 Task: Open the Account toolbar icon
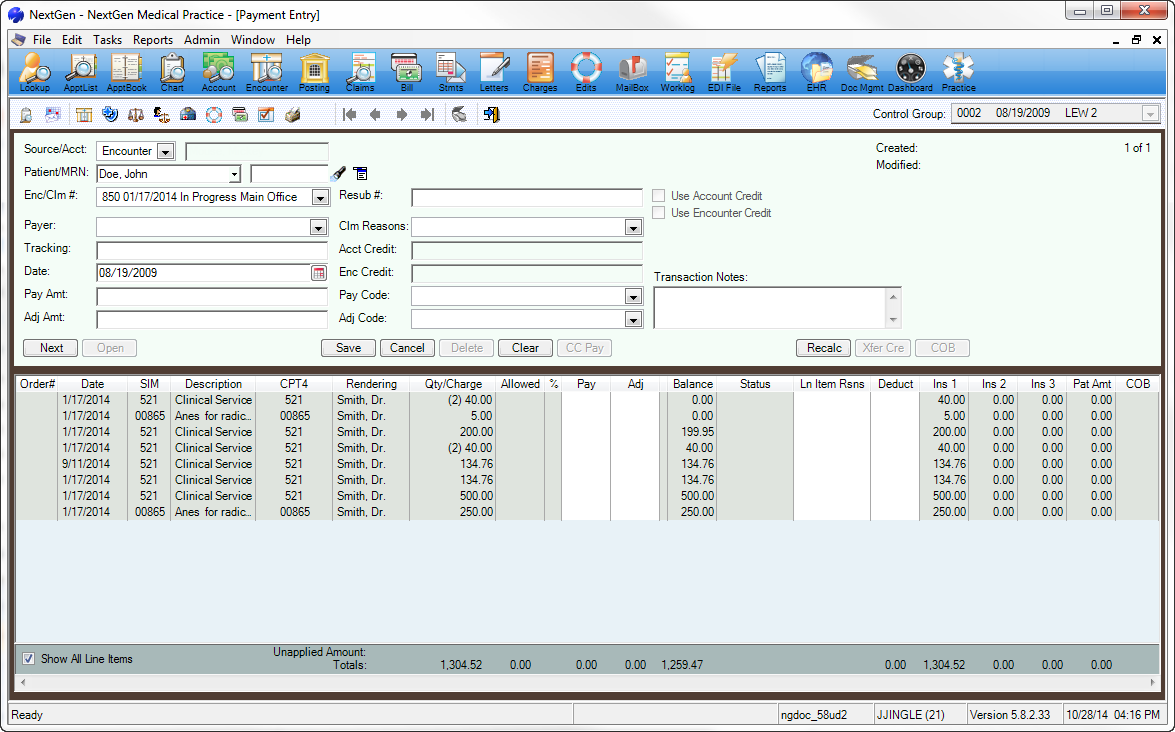tap(219, 73)
